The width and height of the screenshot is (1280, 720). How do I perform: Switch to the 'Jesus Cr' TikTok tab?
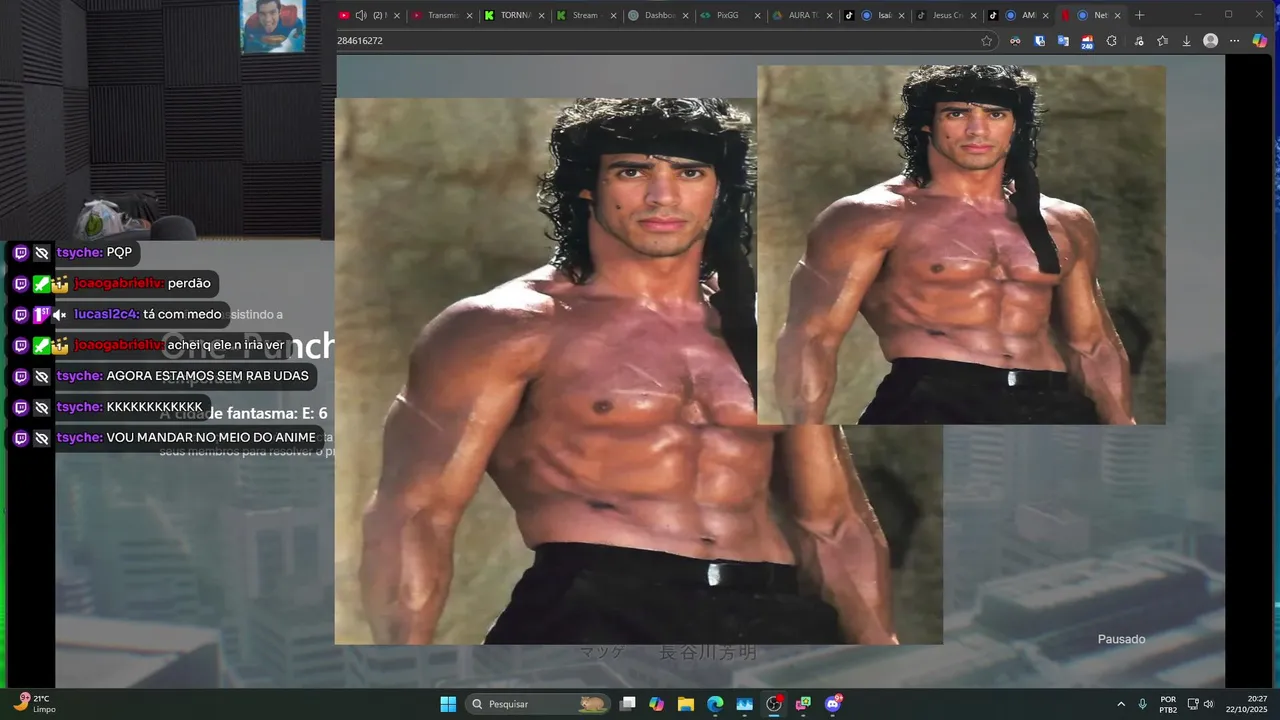[x=947, y=16]
